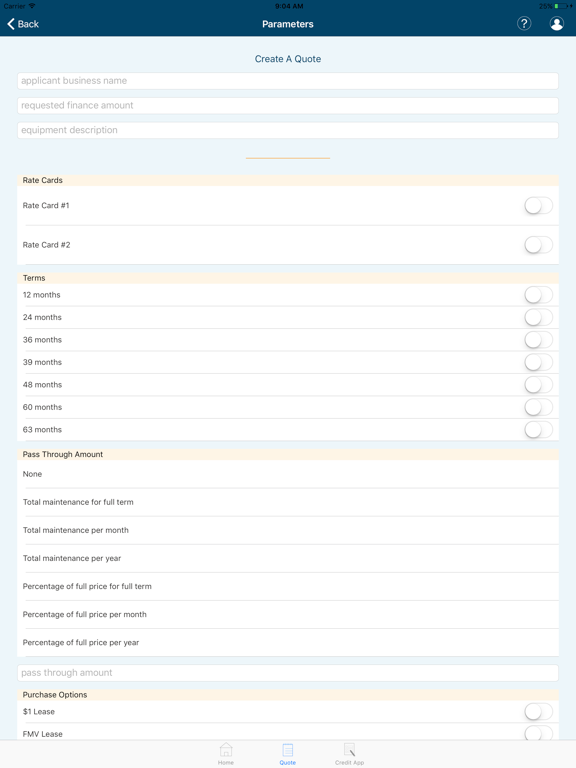The width and height of the screenshot is (576, 768).
Task: Open the user profile icon
Action: point(556,24)
